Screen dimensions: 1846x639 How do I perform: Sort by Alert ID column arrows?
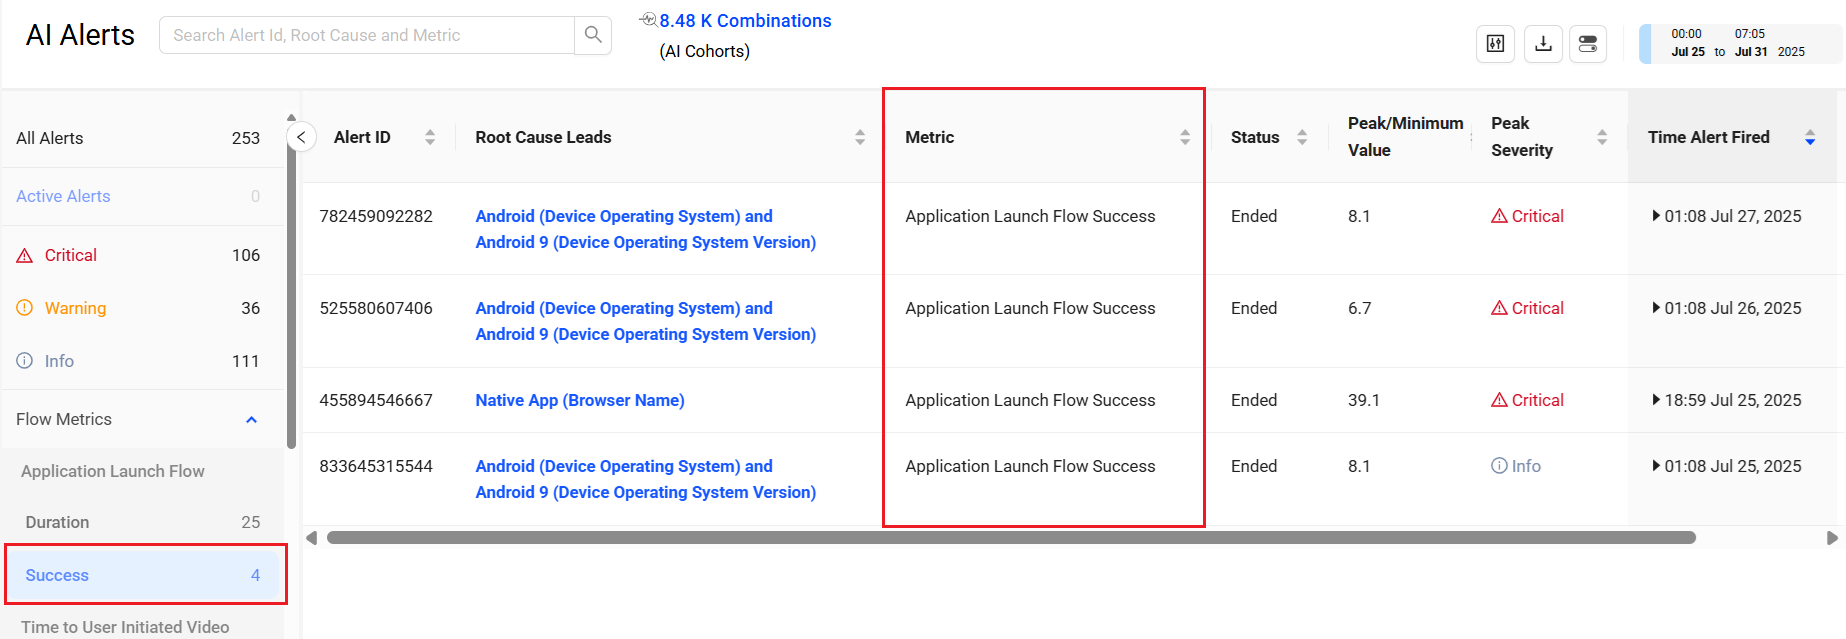click(430, 137)
